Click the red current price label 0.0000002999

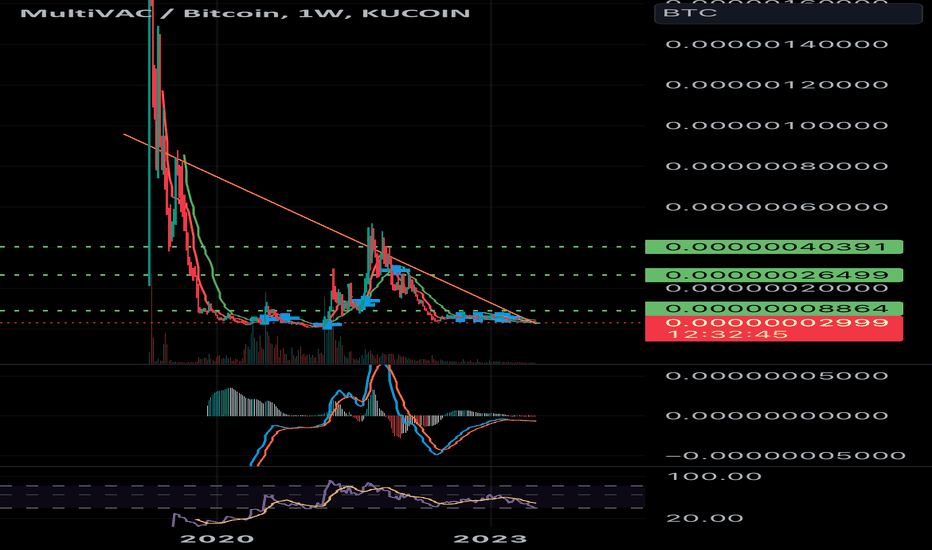[777, 322]
